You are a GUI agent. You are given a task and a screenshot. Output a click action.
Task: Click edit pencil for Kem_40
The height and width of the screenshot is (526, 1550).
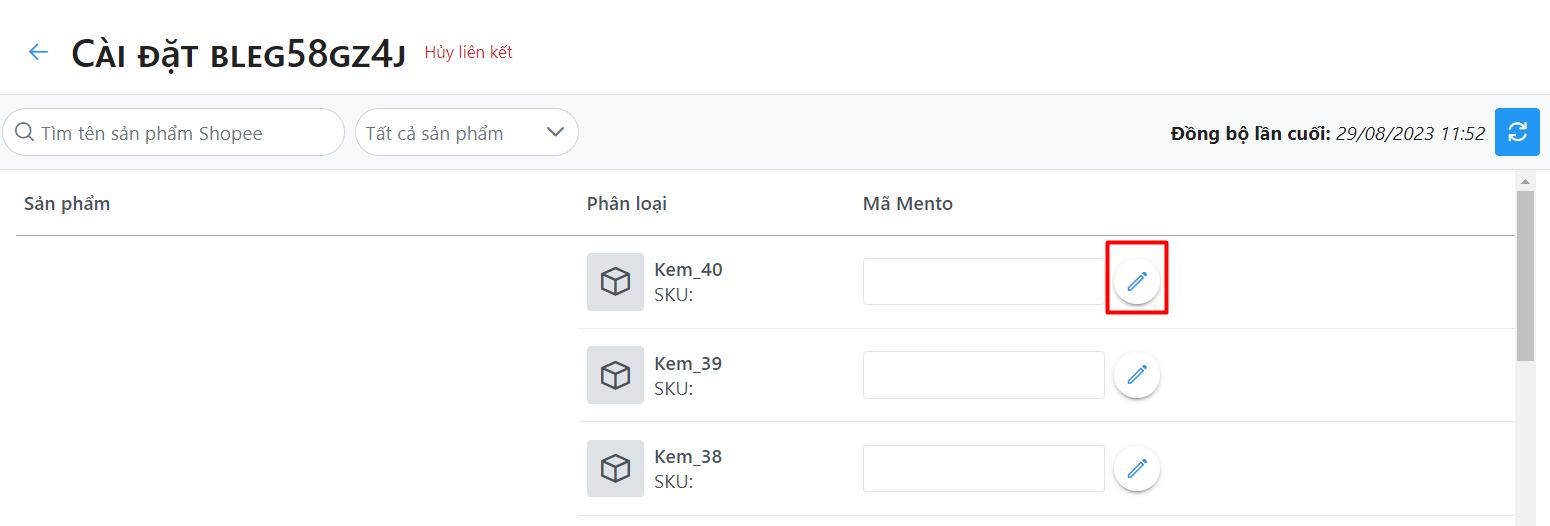1137,282
